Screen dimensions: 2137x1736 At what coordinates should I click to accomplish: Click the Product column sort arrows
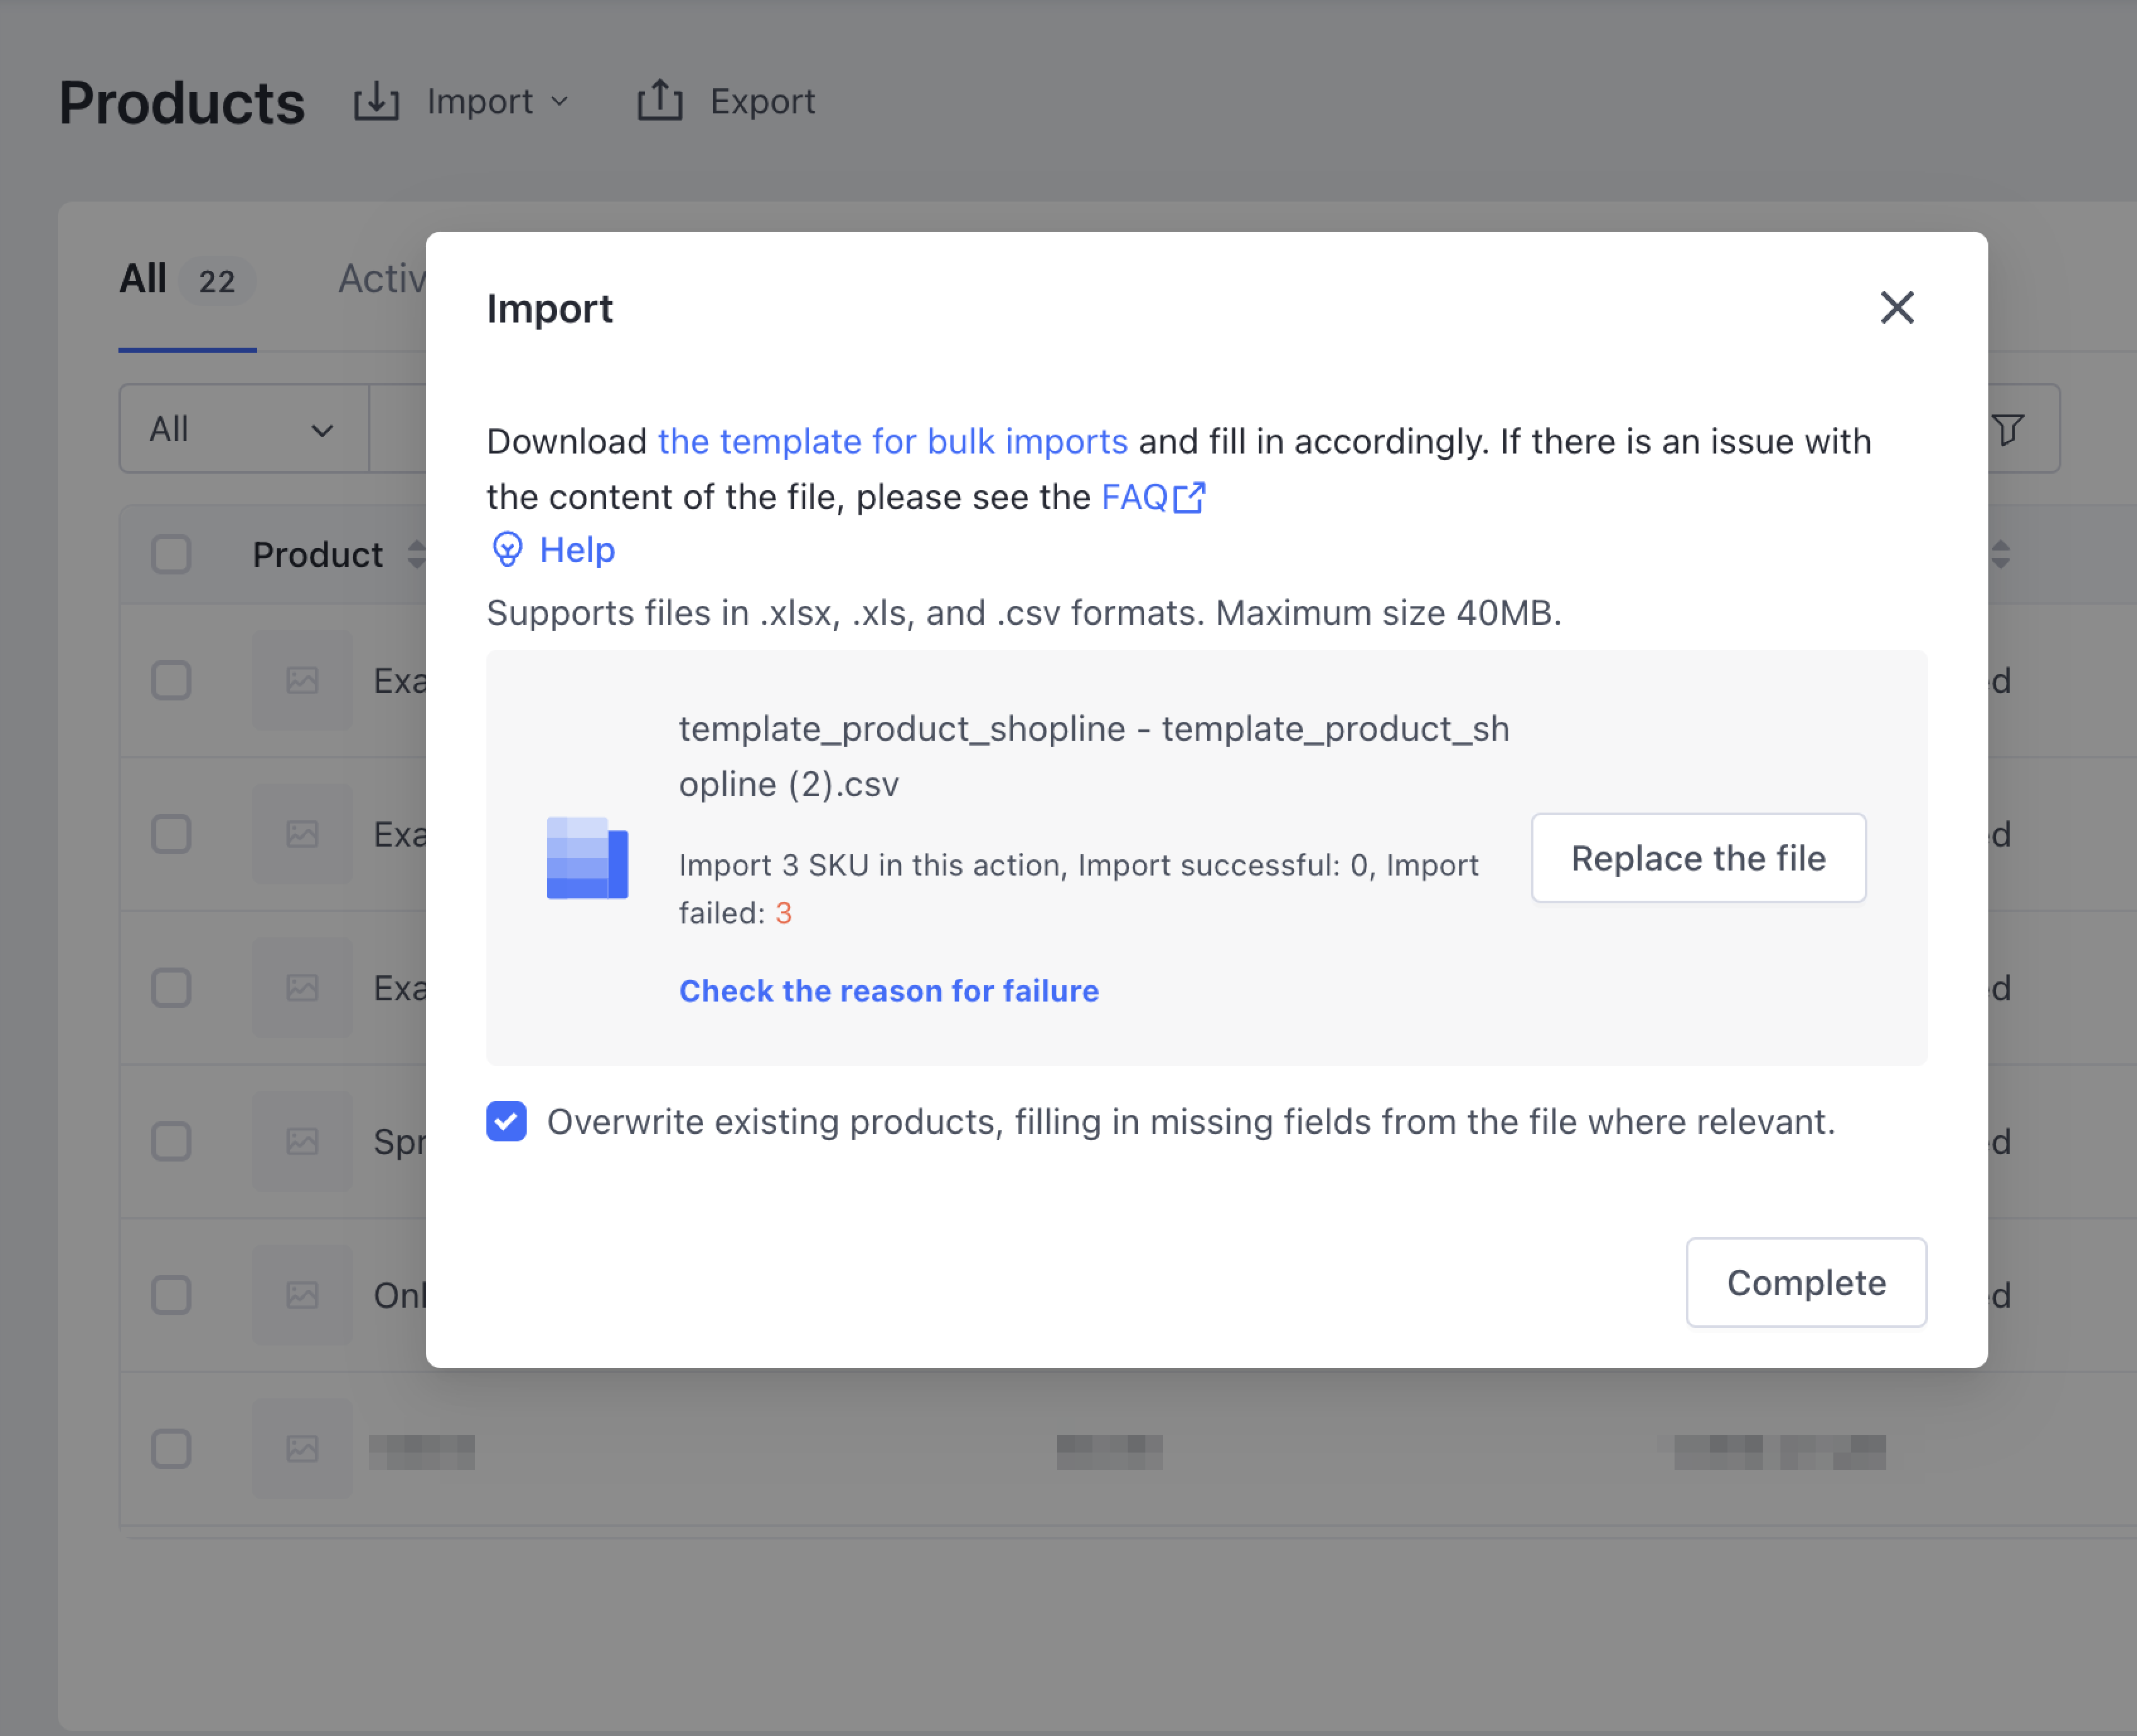417,554
